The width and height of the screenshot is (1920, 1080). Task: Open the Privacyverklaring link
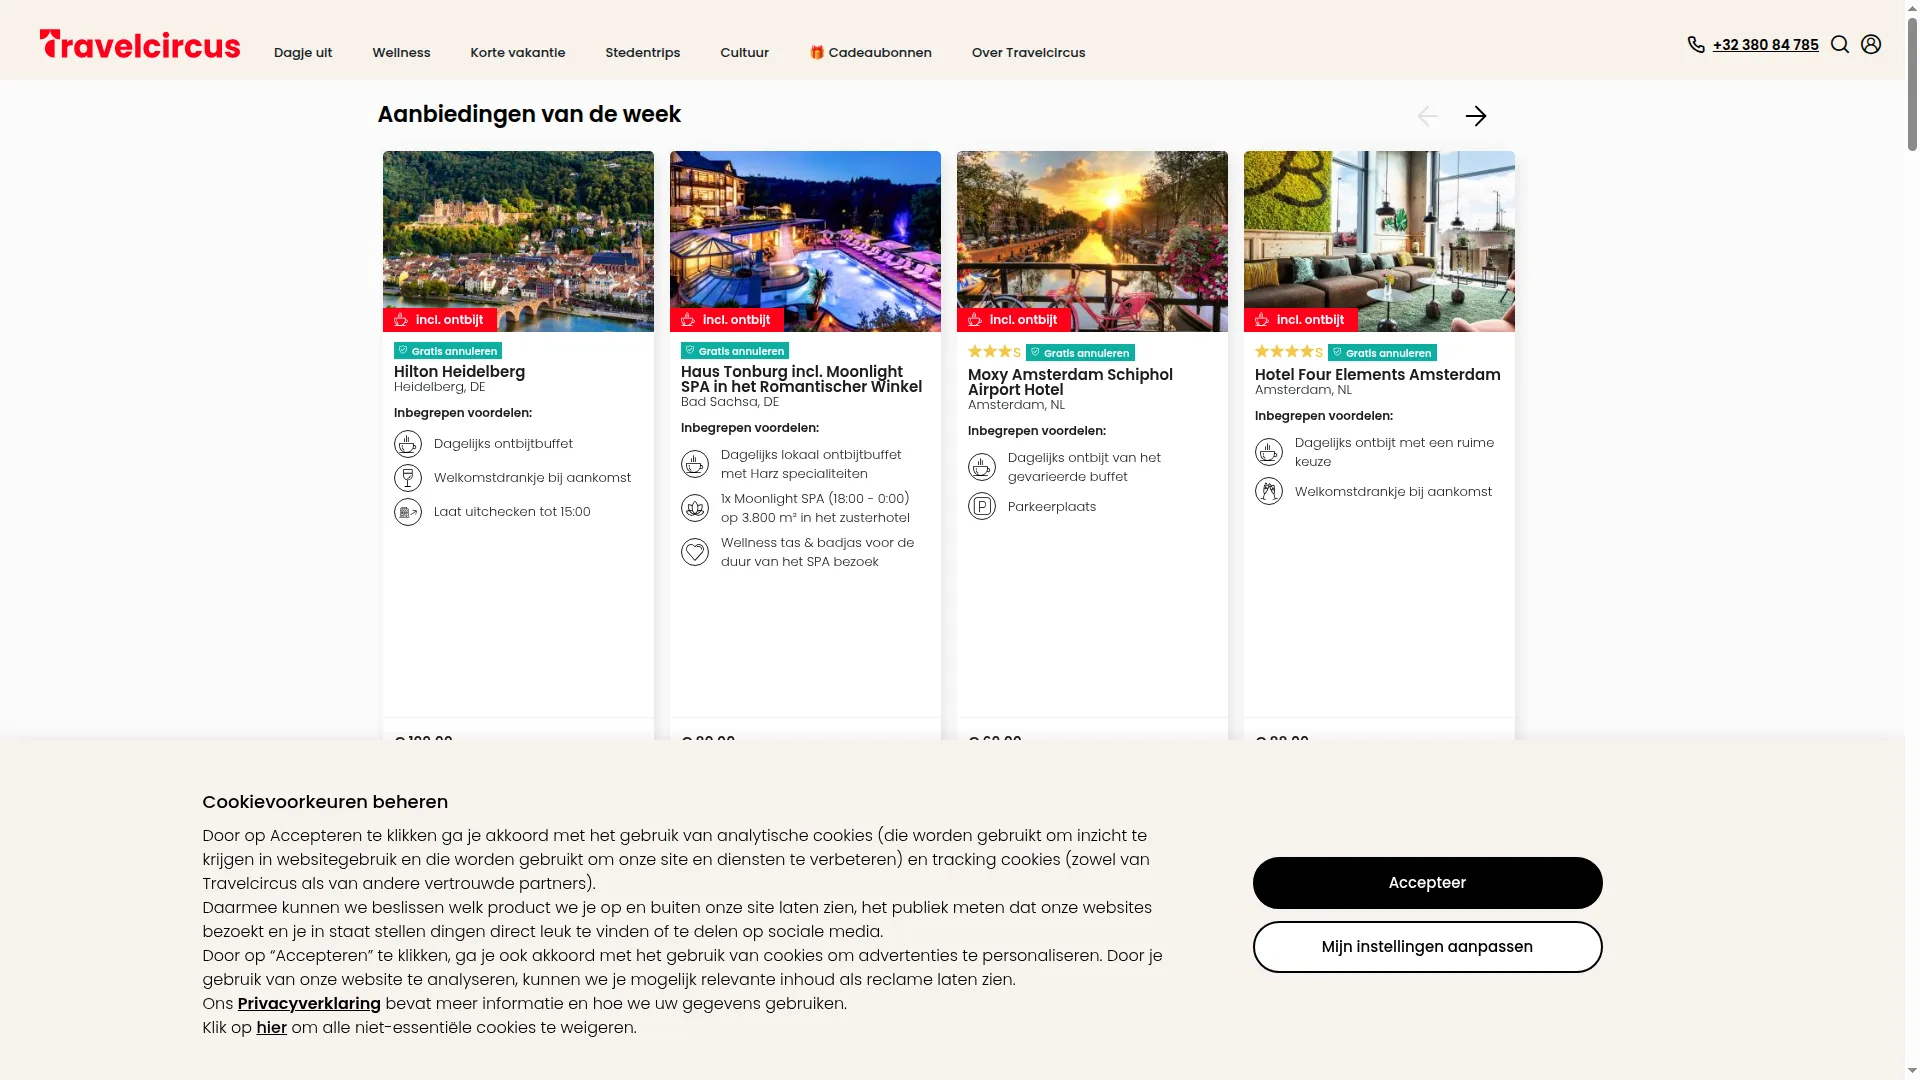point(309,1004)
